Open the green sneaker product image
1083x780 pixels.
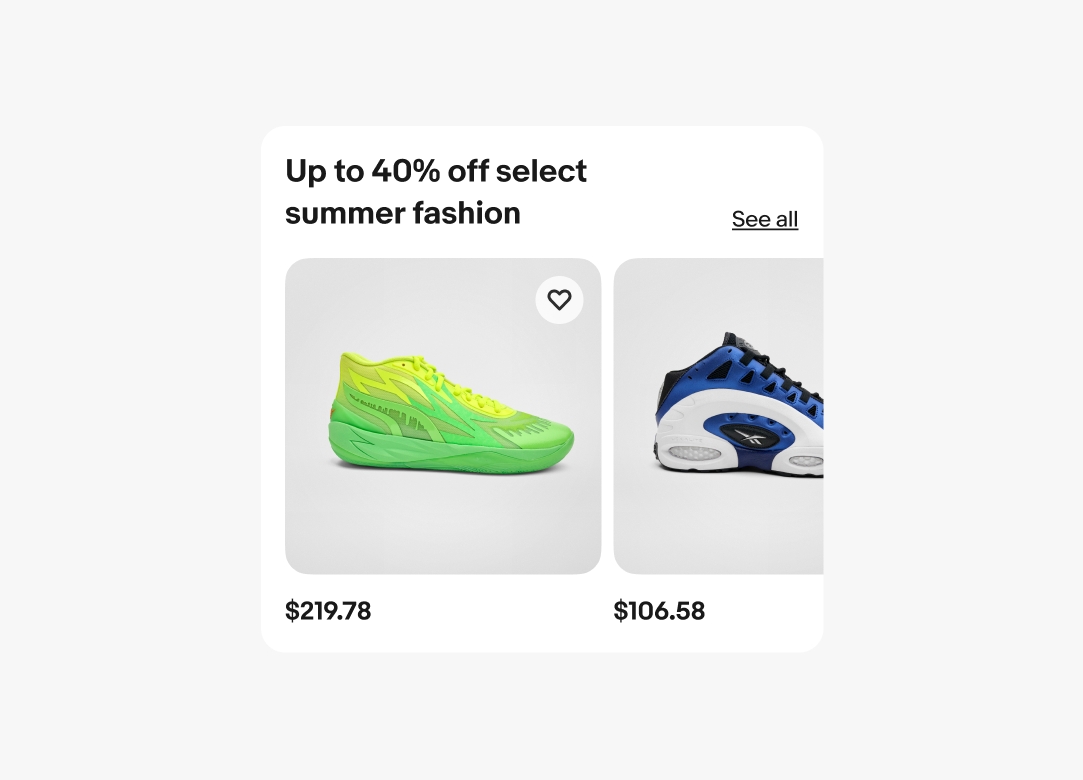443,416
